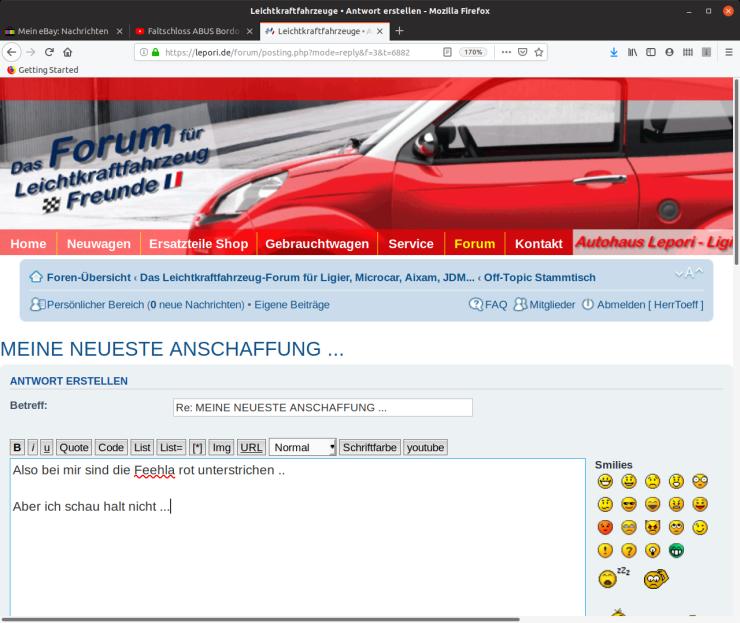Insert the sunglasses cool smiley
740x623 pixels.
629,503
